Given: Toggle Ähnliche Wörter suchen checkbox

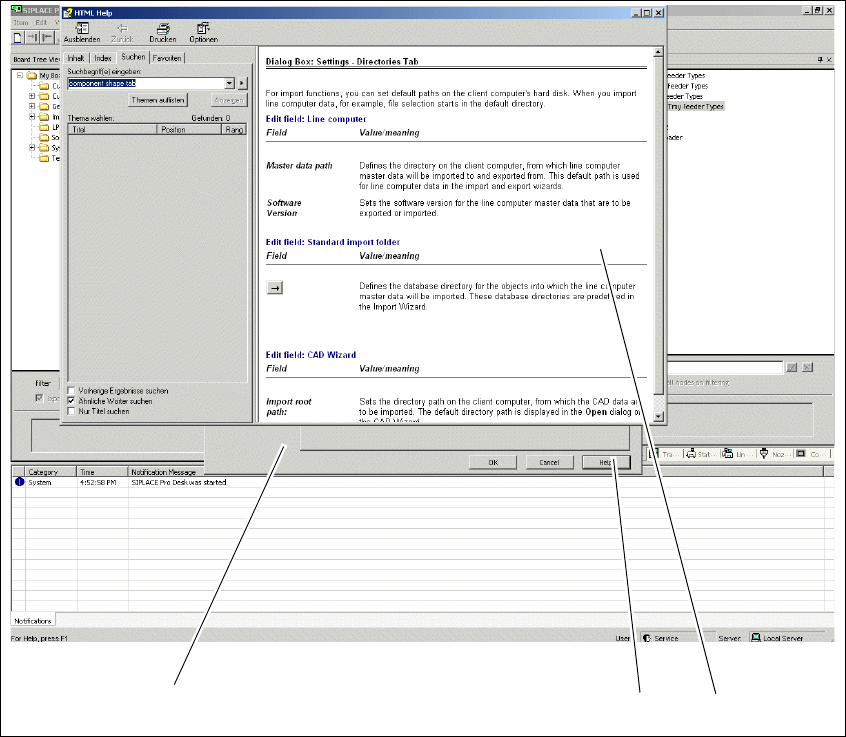Looking at the screenshot, I should pos(71,401).
